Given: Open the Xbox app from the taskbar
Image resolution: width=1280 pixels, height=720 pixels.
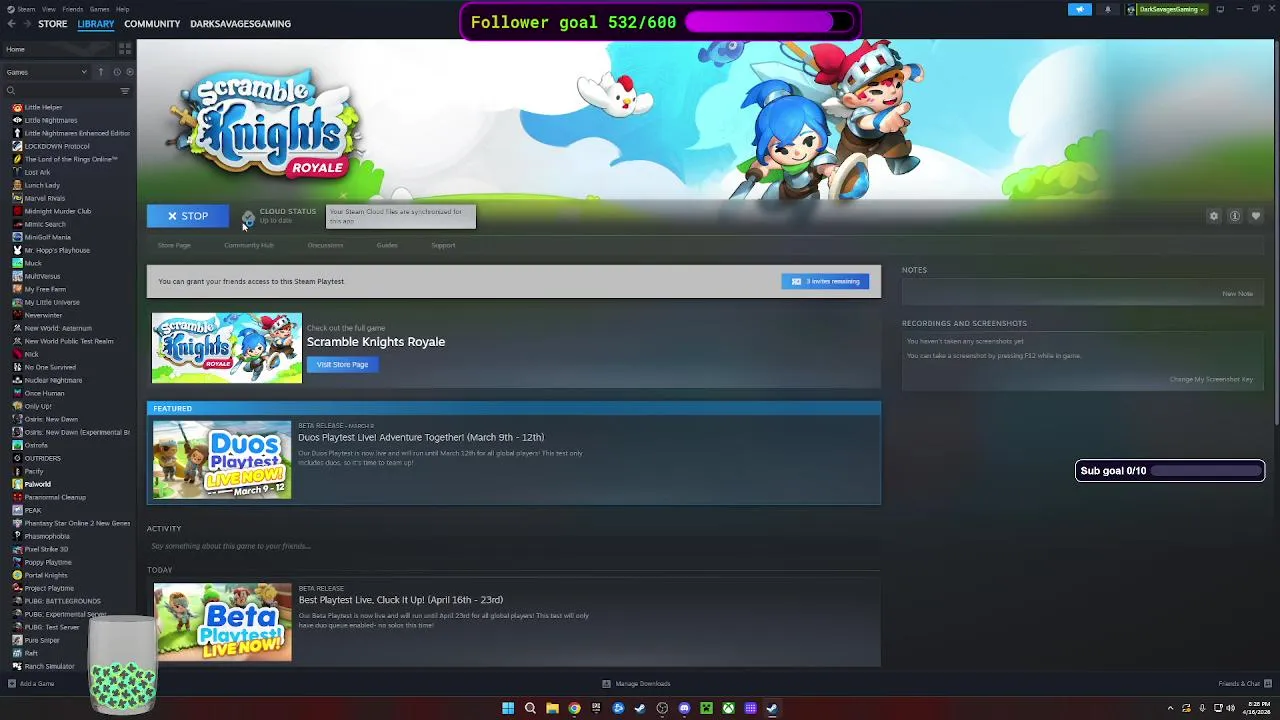Looking at the screenshot, I should [728, 708].
